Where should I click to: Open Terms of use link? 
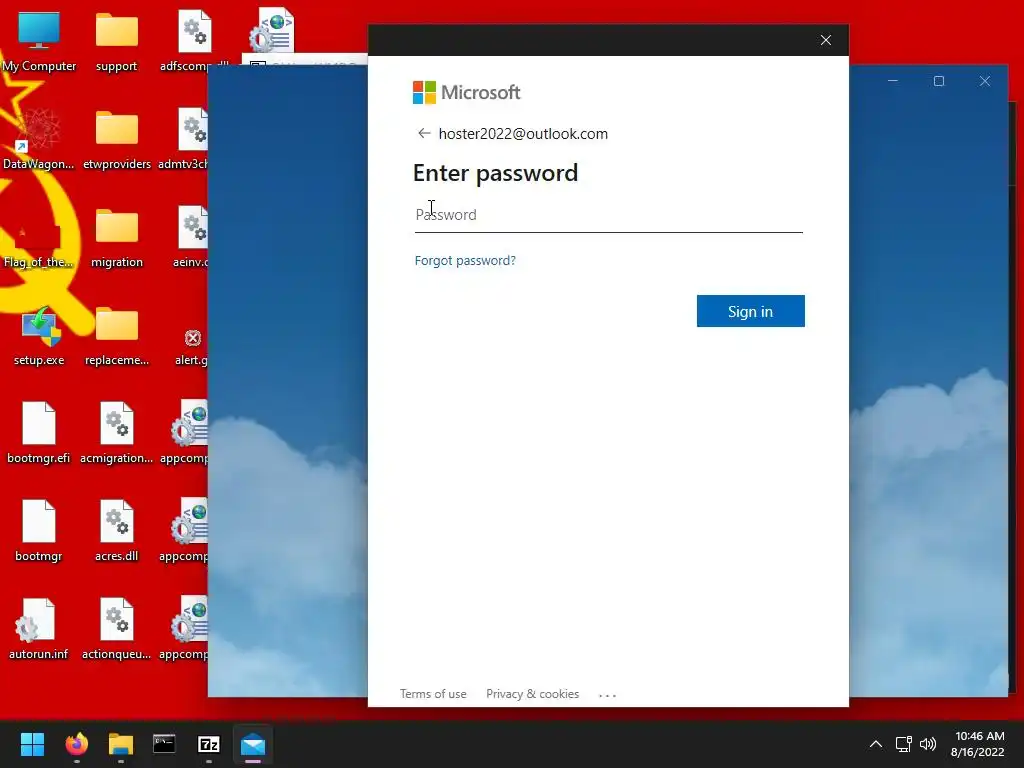click(433, 694)
